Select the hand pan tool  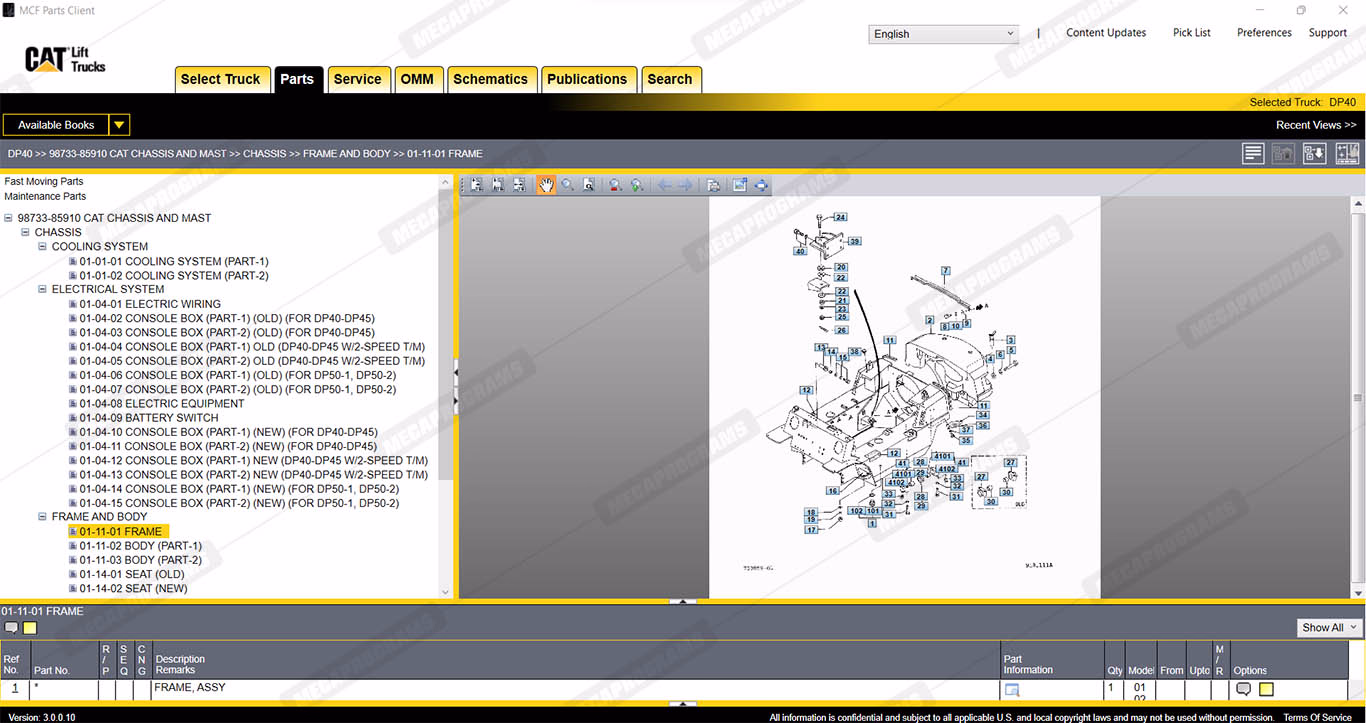[x=546, y=185]
